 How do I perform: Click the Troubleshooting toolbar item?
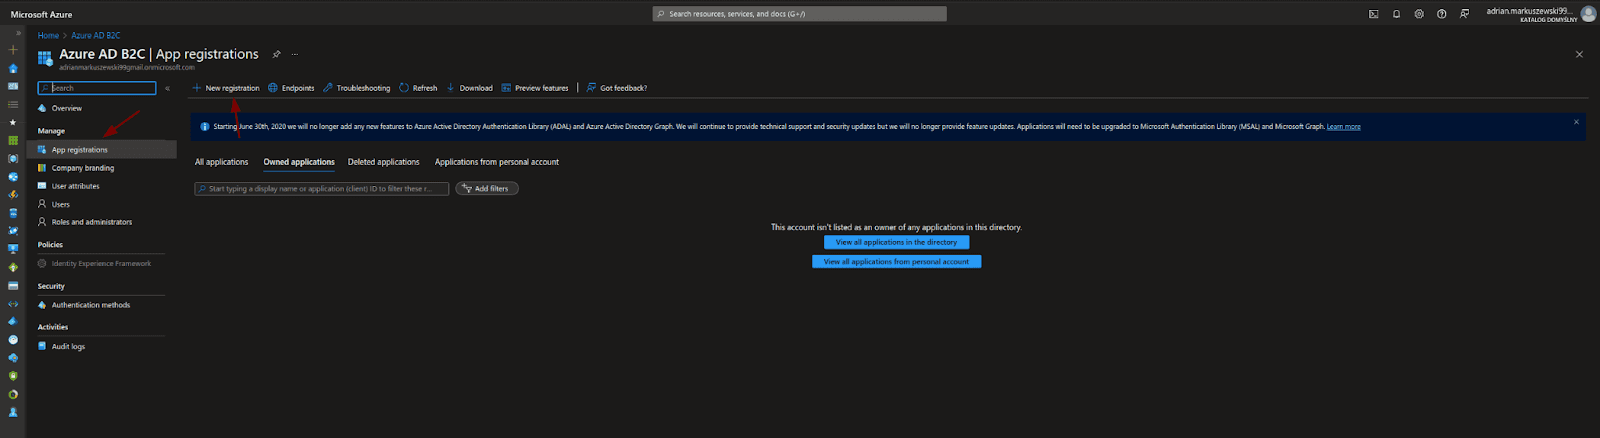pos(356,88)
